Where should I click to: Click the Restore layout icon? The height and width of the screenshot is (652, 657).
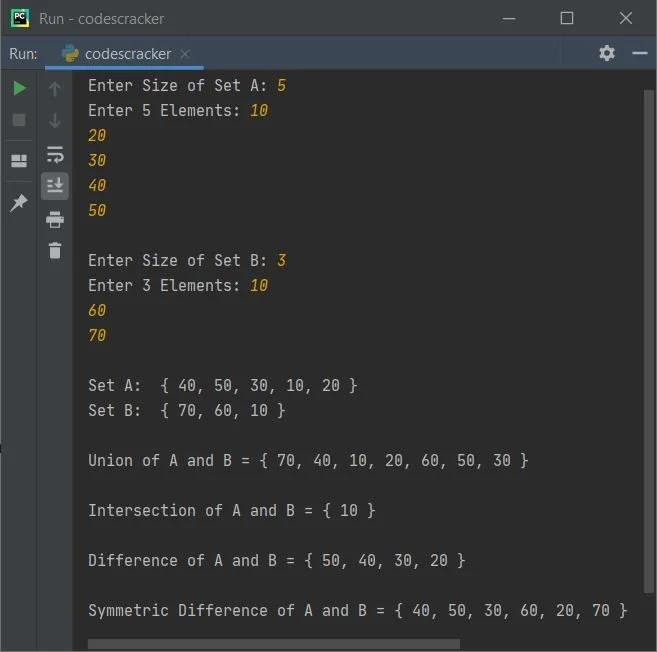[19, 161]
